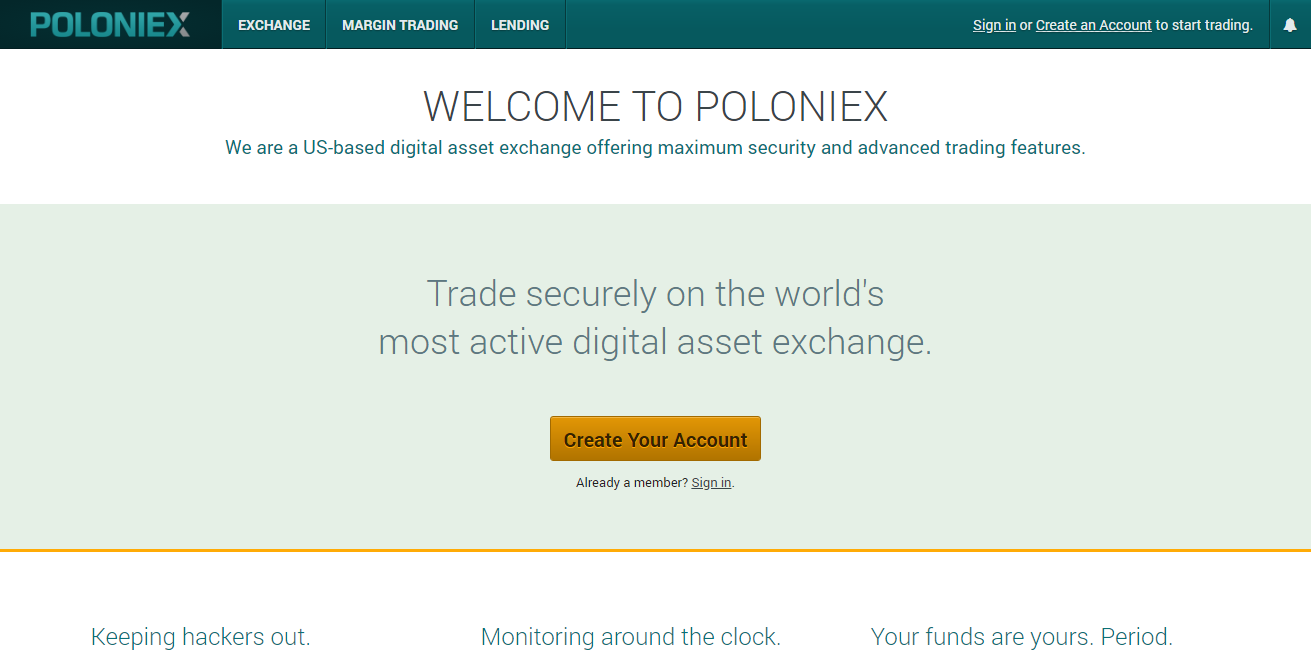The width and height of the screenshot is (1311, 658).
Task: Click the 'Trade securely on the world's' line
Action: (655, 294)
